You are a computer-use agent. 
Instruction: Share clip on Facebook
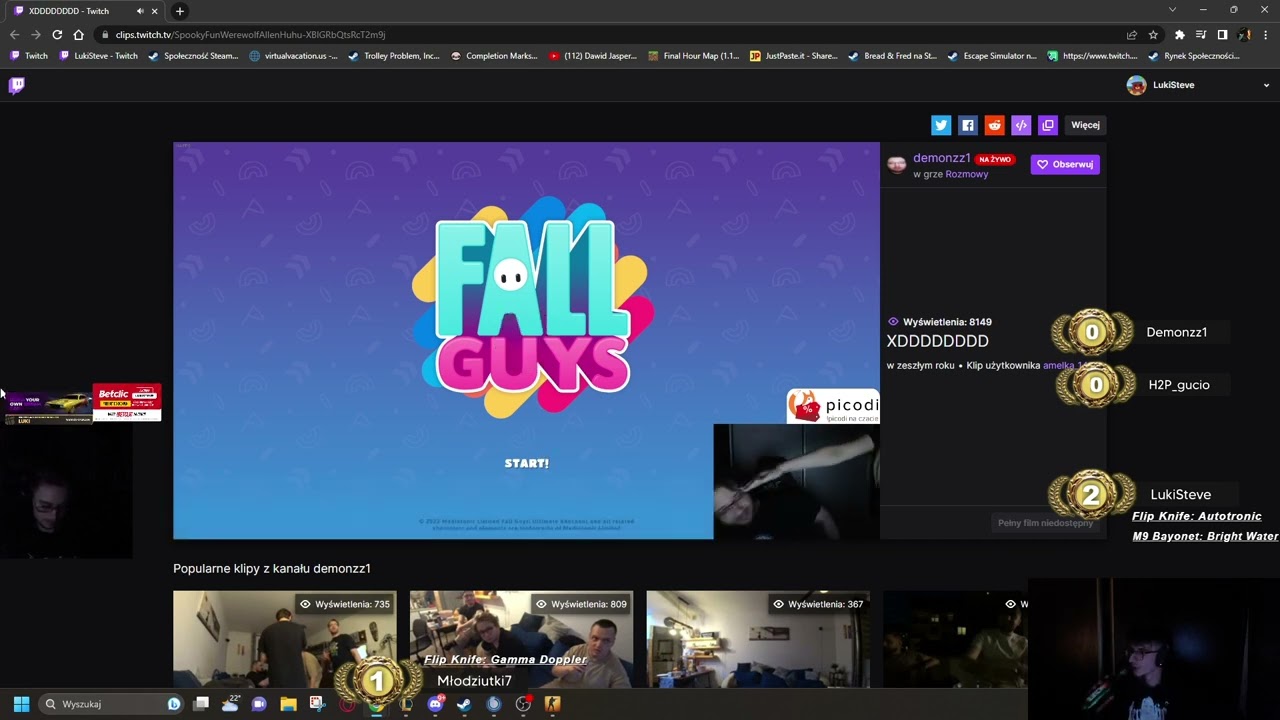[x=967, y=125]
